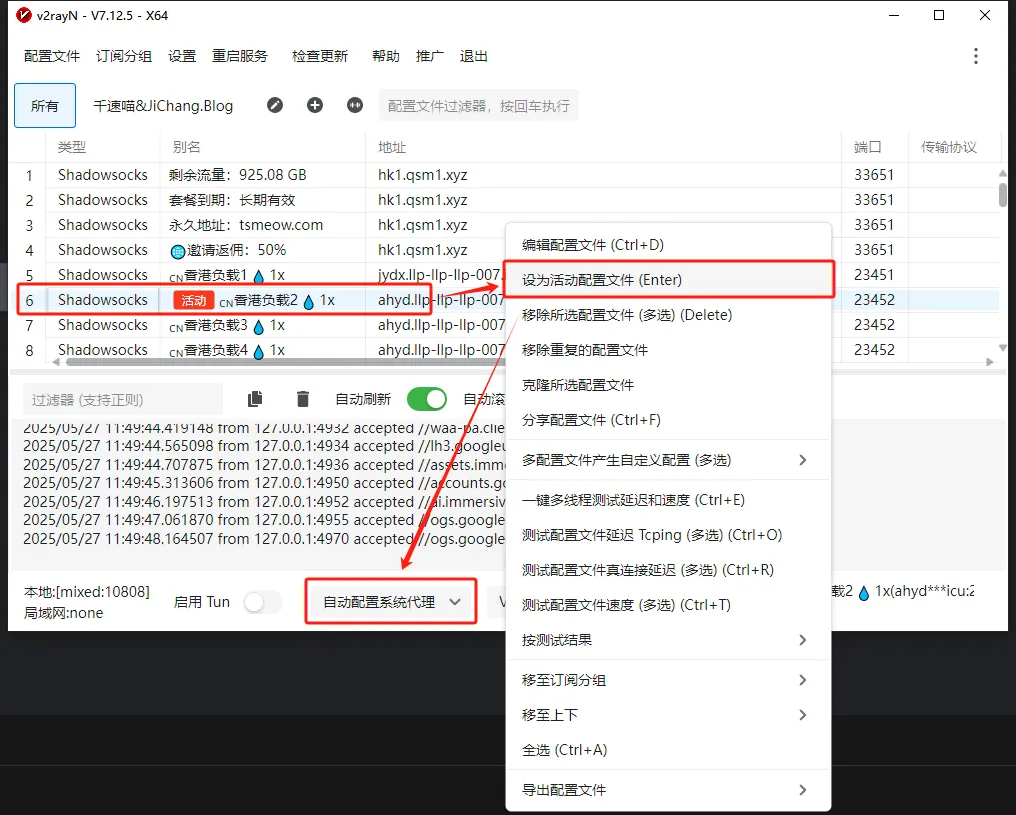Open the 设置 menu

[x=182, y=56]
